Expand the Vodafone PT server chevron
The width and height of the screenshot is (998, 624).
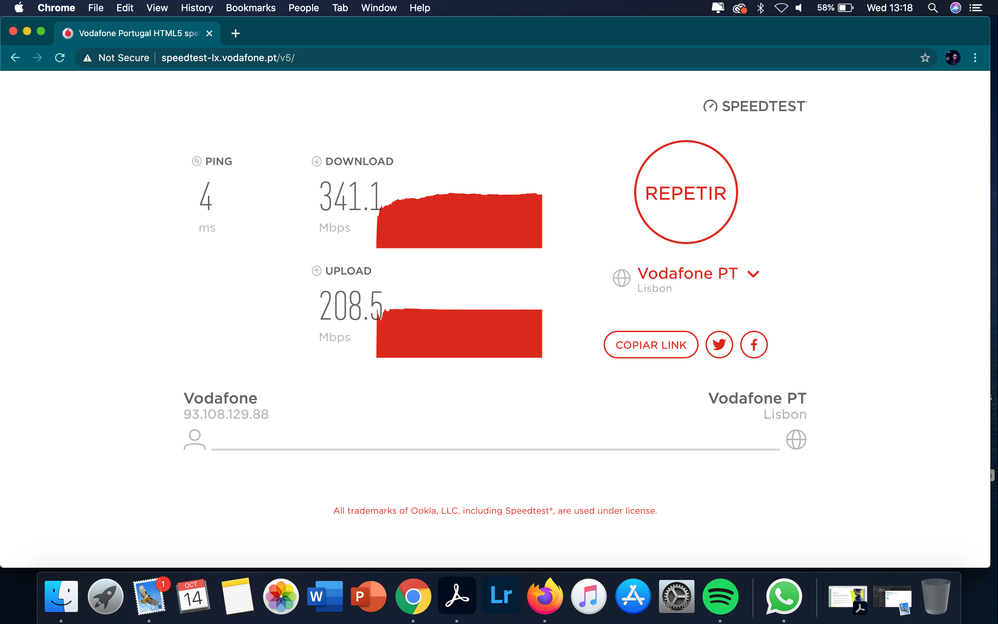[x=753, y=272]
